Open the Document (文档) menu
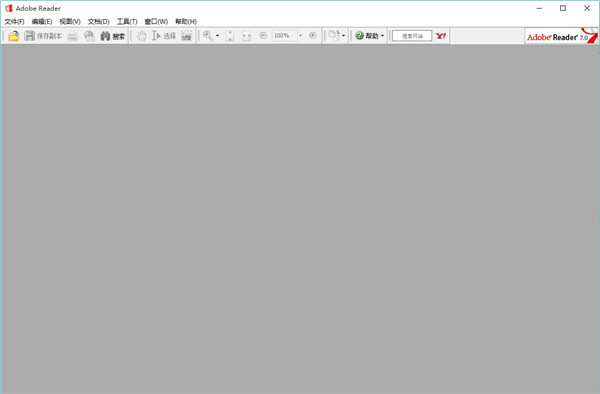The height and width of the screenshot is (394, 600). coord(98,21)
